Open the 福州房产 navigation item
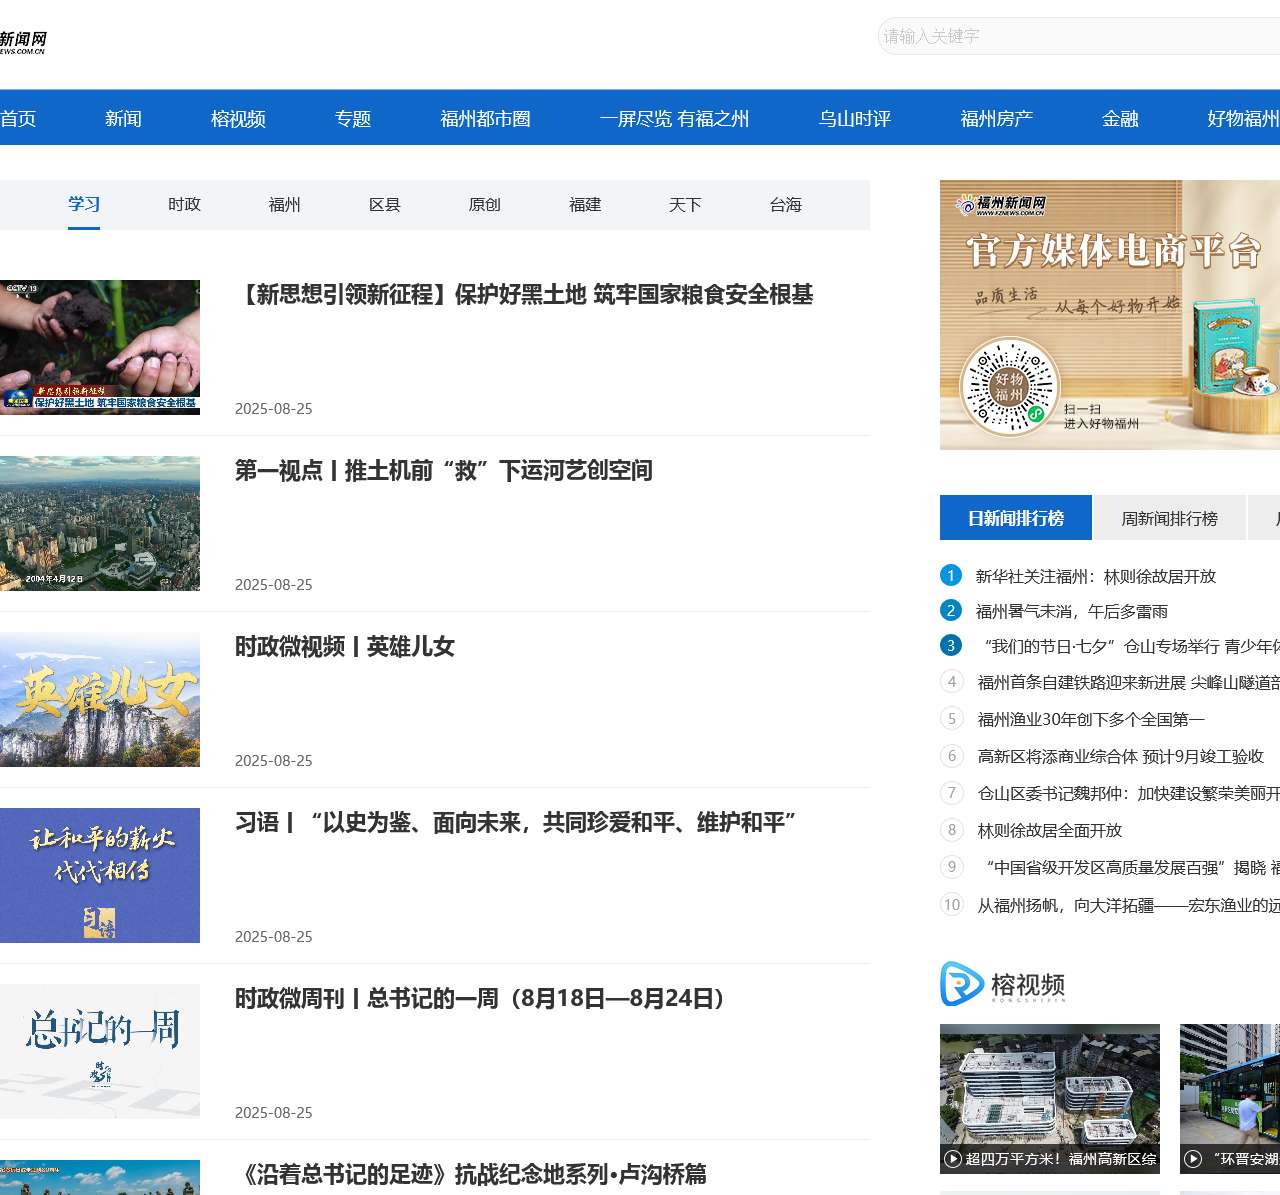The image size is (1280, 1195). [x=997, y=118]
